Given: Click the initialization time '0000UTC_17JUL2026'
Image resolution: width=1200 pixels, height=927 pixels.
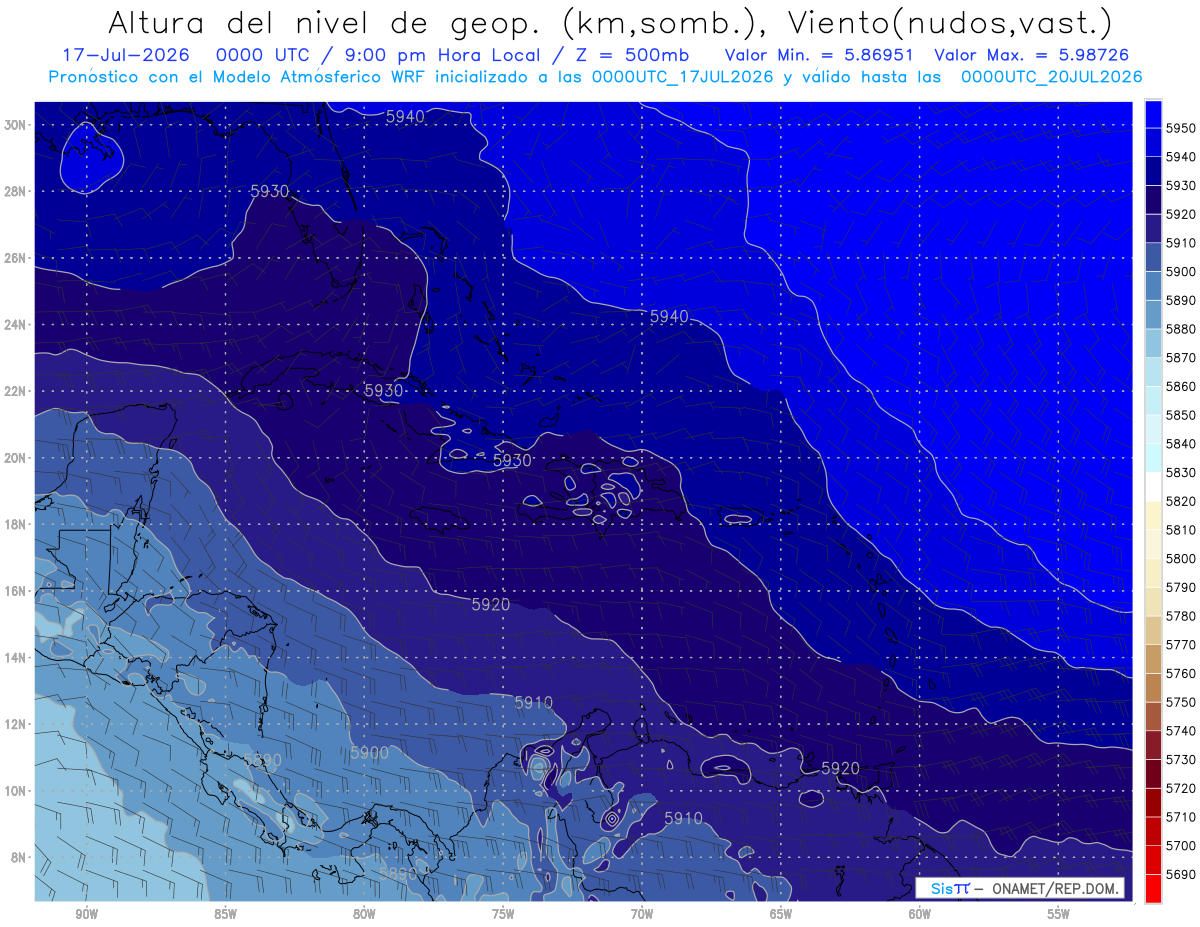Looking at the screenshot, I should (682, 77).
